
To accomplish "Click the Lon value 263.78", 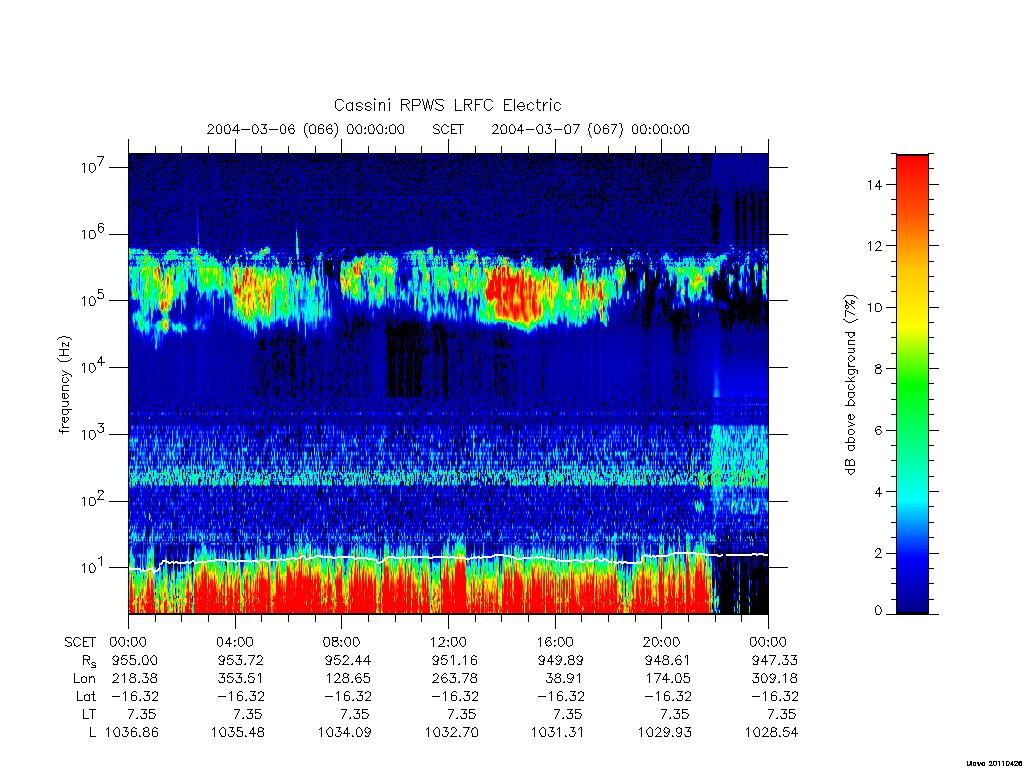I will click(x=455, y=679).
